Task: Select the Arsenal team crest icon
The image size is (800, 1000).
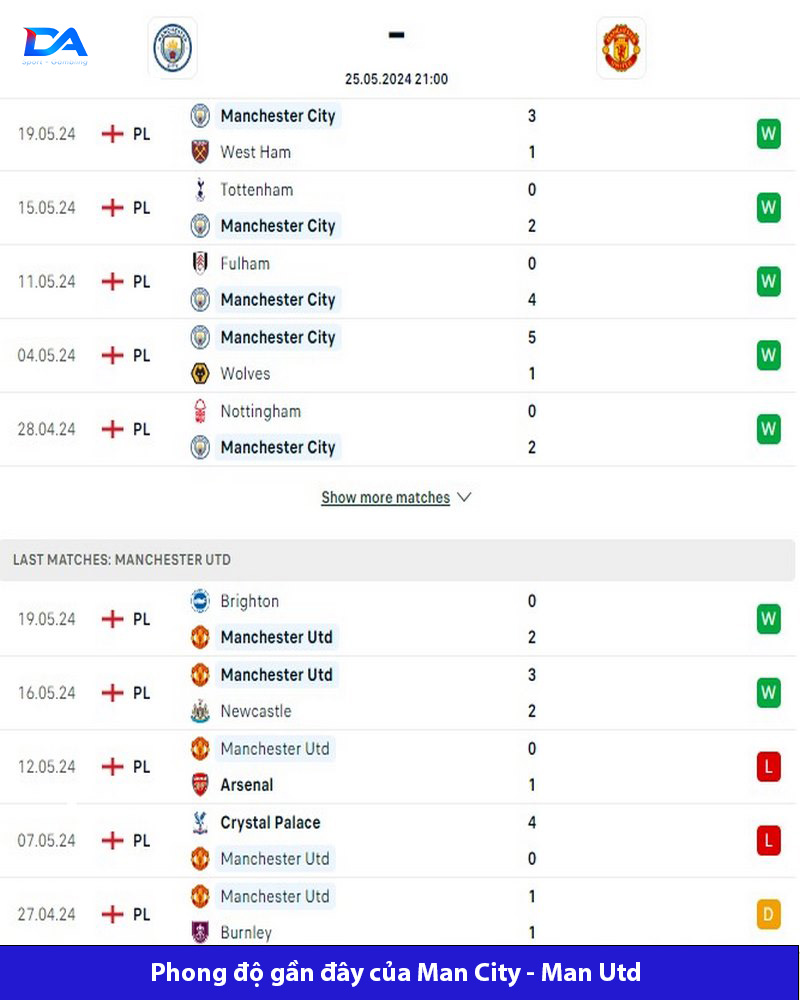Action: point(200,784)
